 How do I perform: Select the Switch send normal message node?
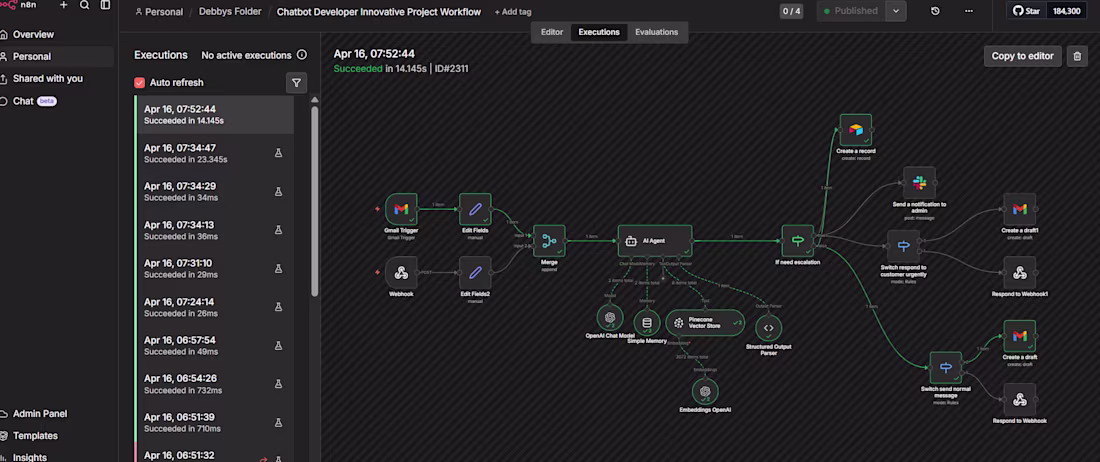tap(946, 367)
